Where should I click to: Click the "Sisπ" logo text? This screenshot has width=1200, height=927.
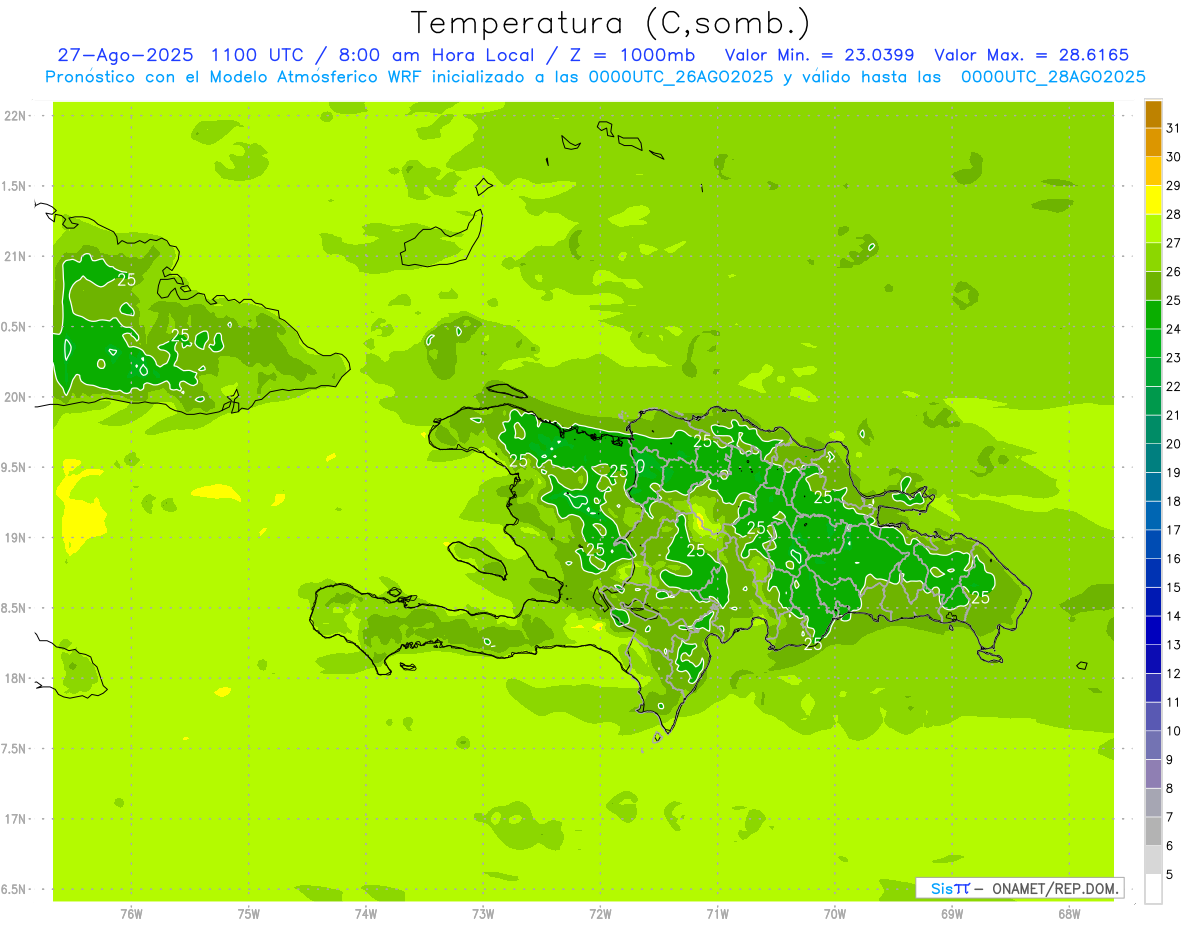coord(949,888)
